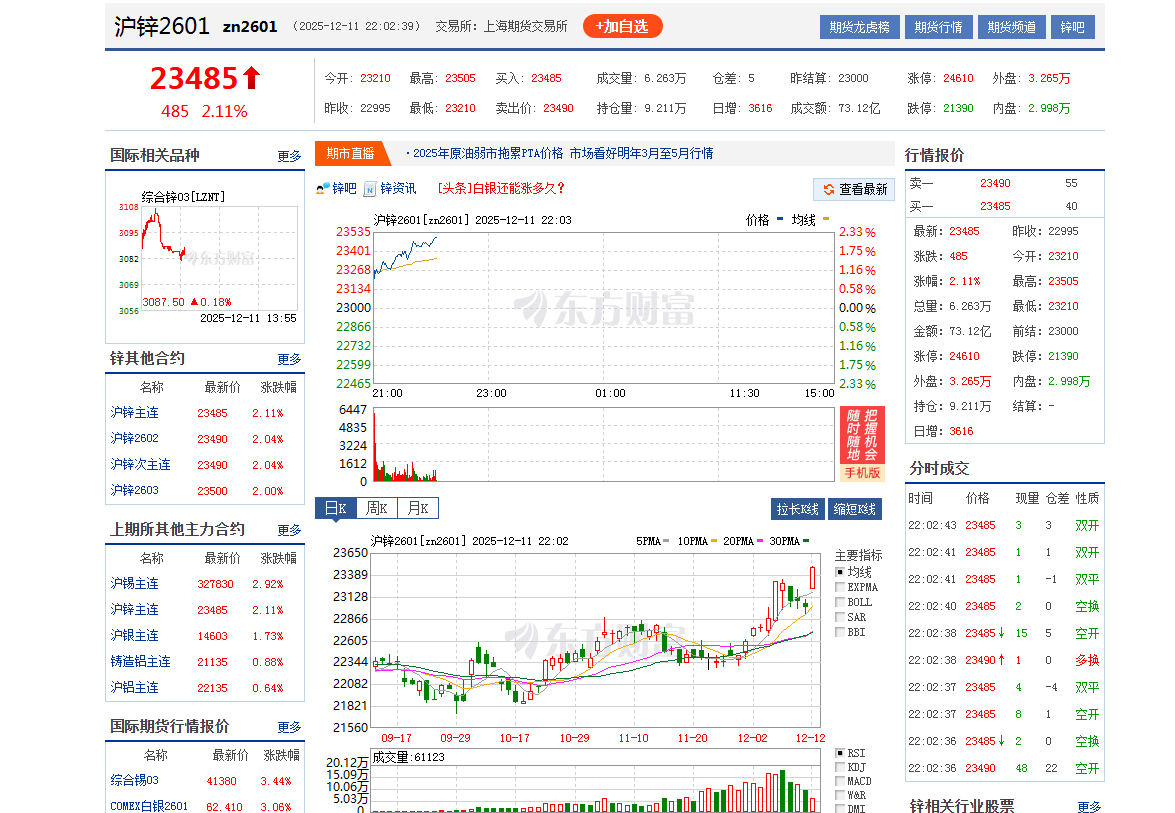Open the 2025年原油弱市 news headline
The width and height of the screenshot is (1175, 813).
pyautogui.click(x=563, y=154)
